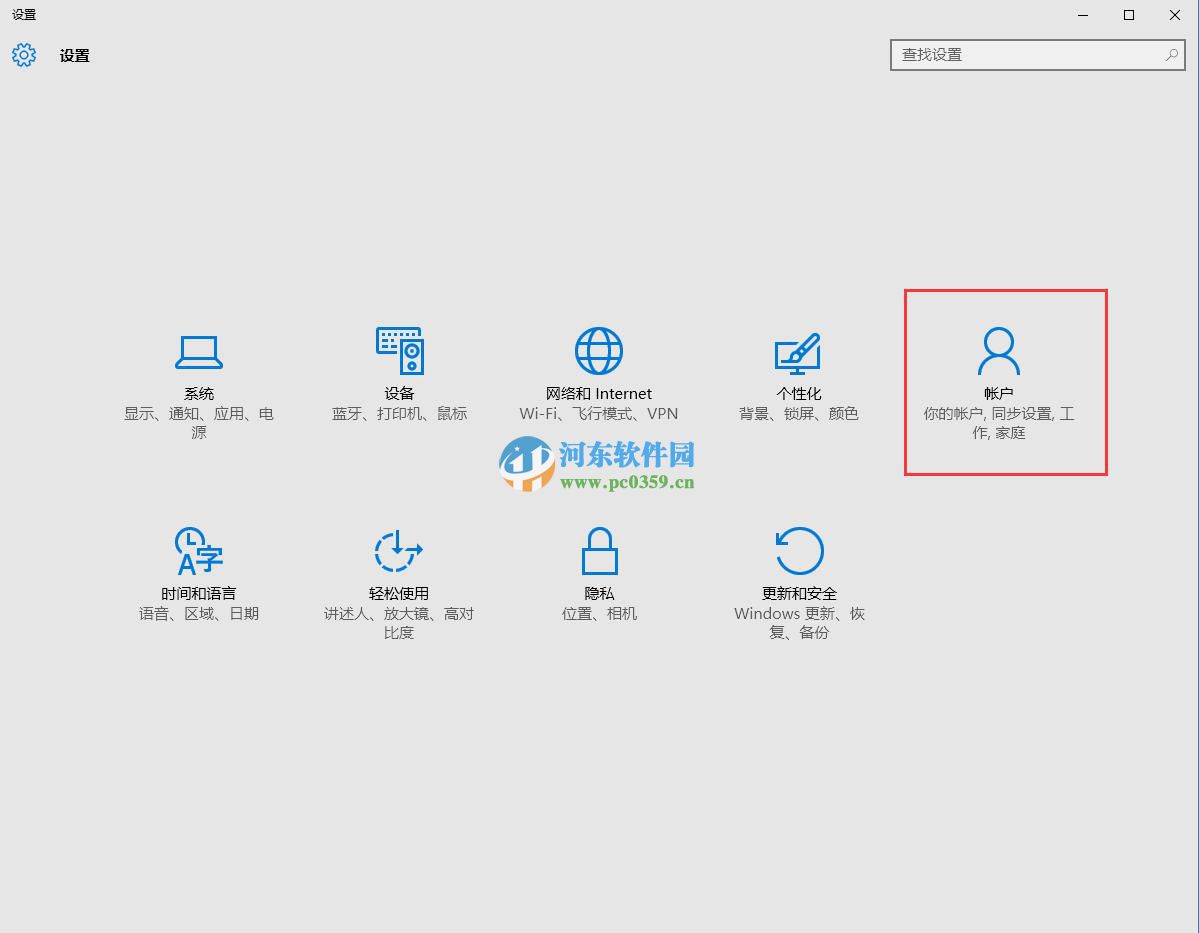Click the 设置 title in the header
Viewport: 1199px width, 933px height.
[x=75, y=55]
